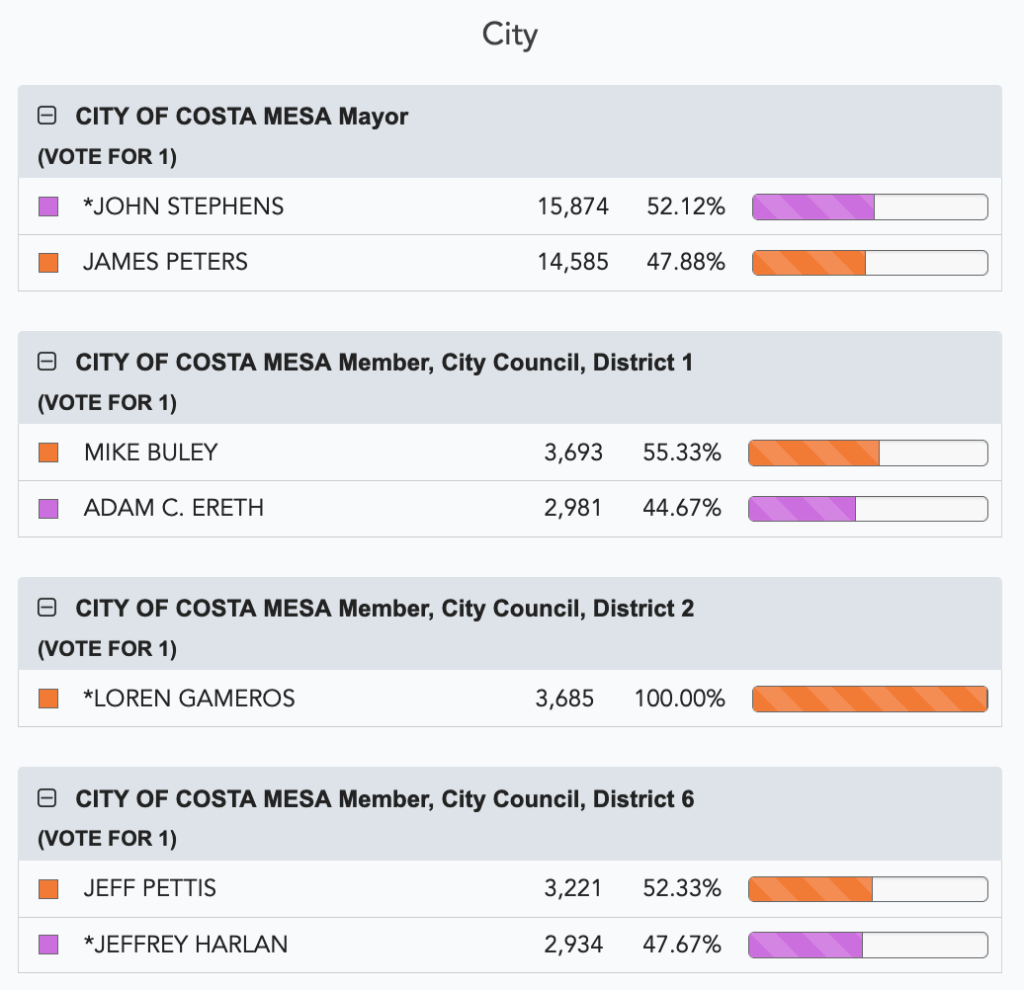Click the Adam C. Ereth candidate name

[x=174, y=508]
